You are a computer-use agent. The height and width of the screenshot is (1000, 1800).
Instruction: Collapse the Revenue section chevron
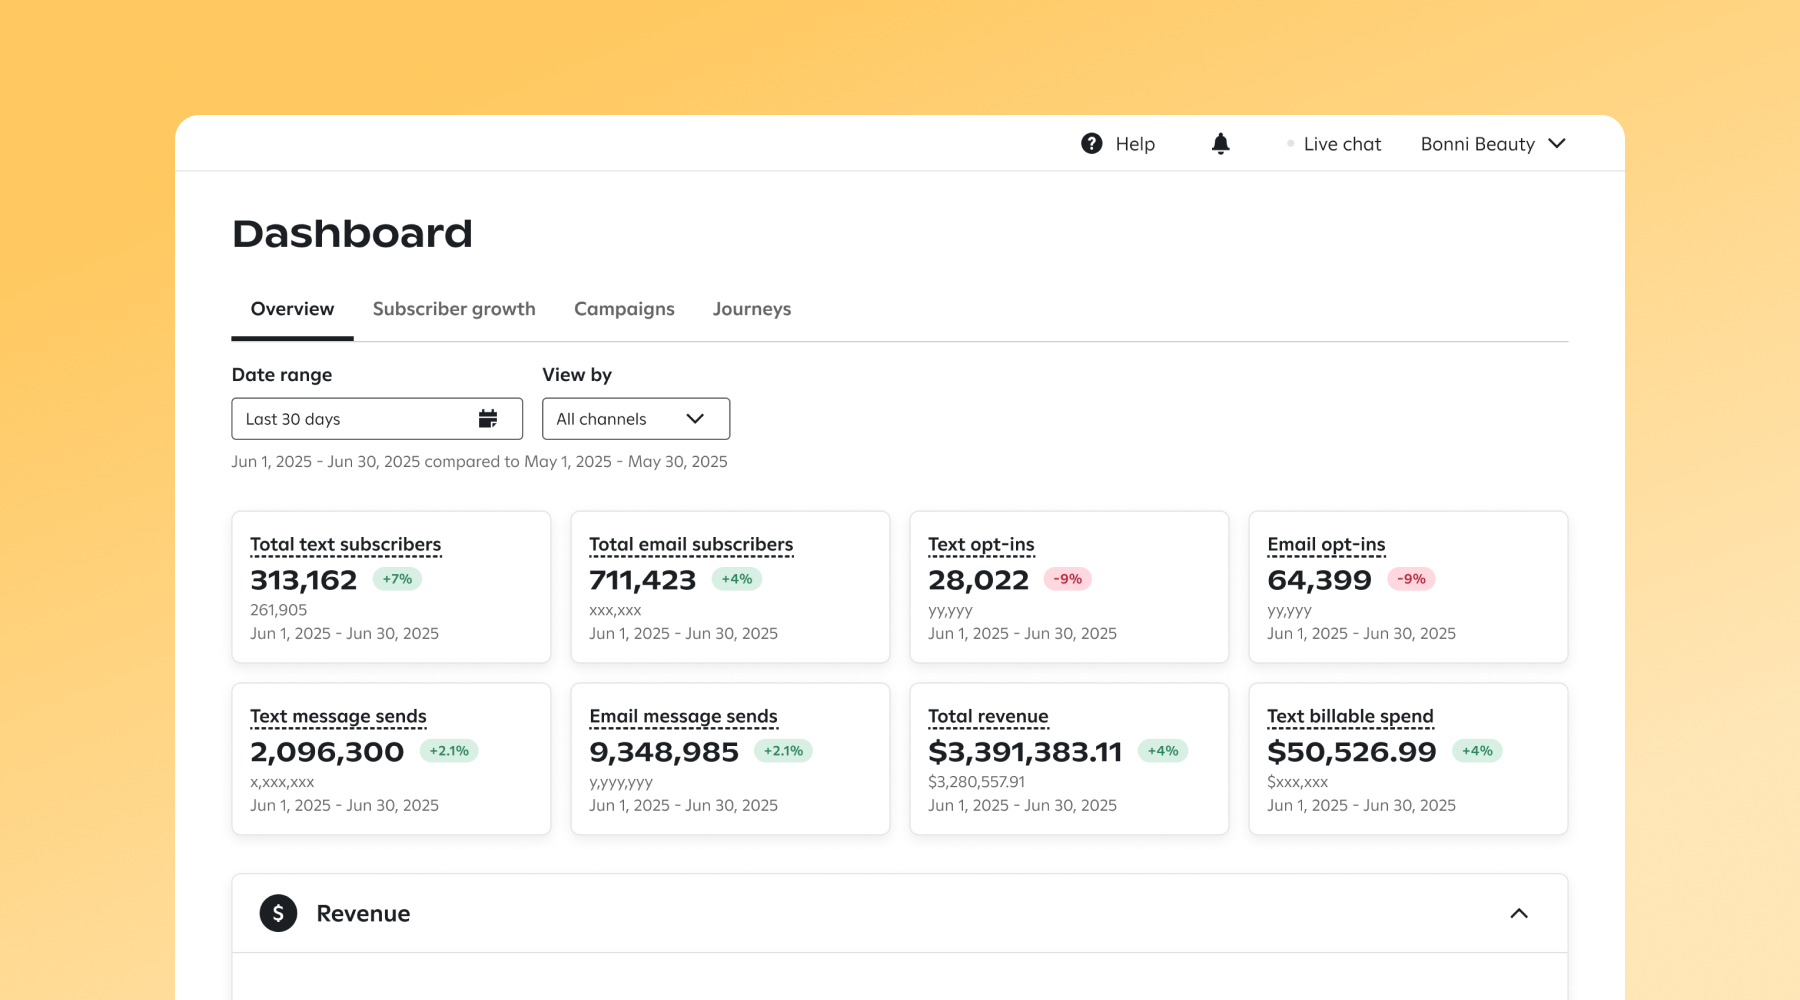[1519, 913]
